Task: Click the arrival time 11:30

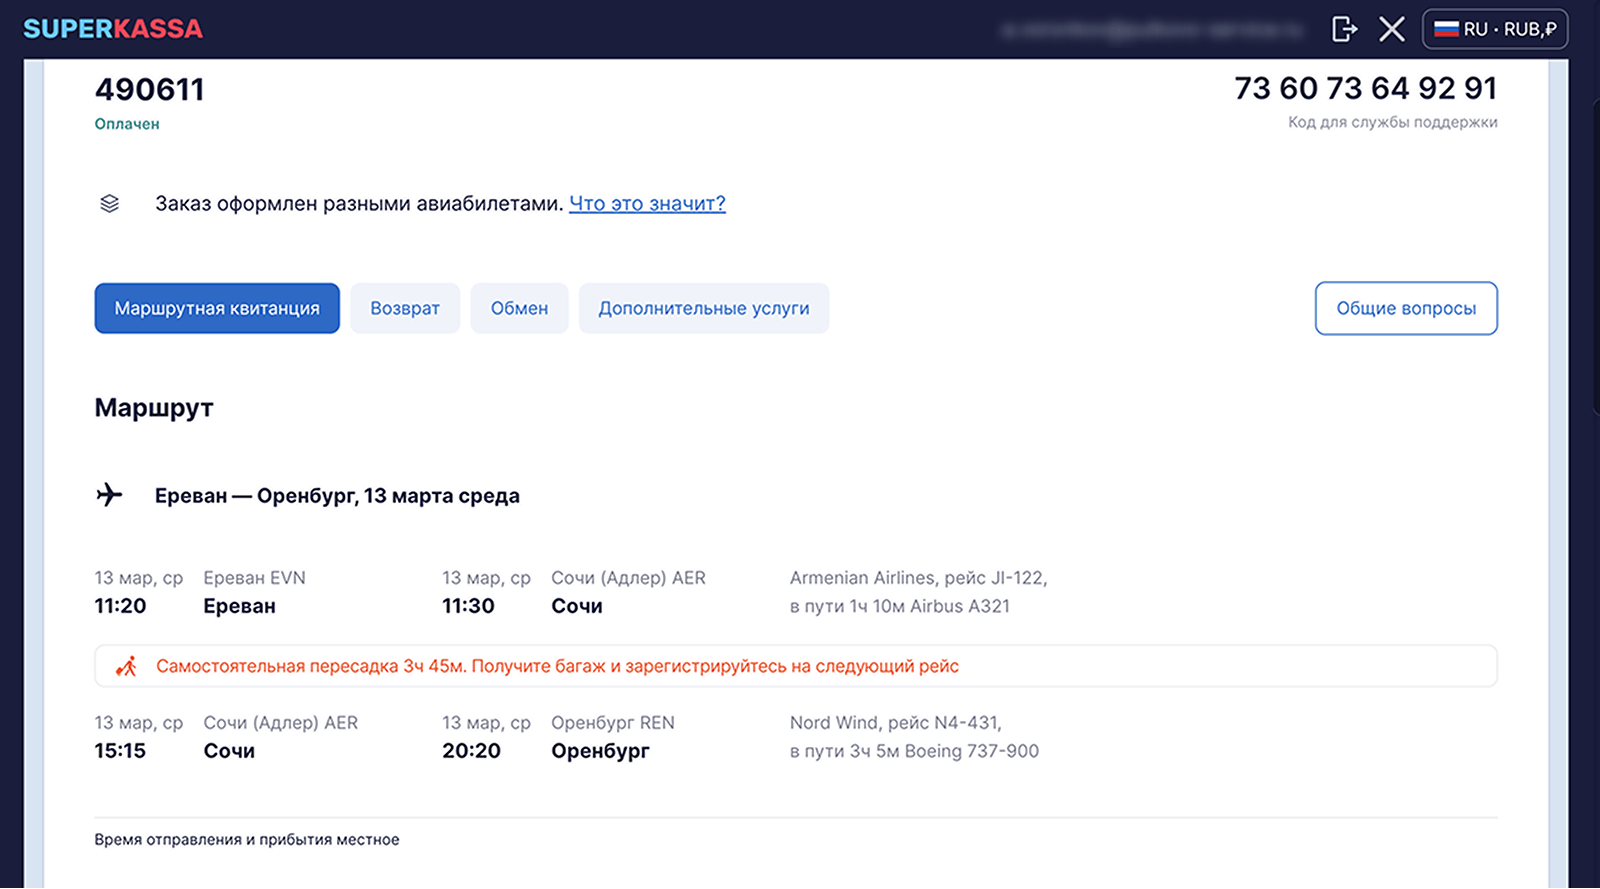Action: click(x=468, y=606)
